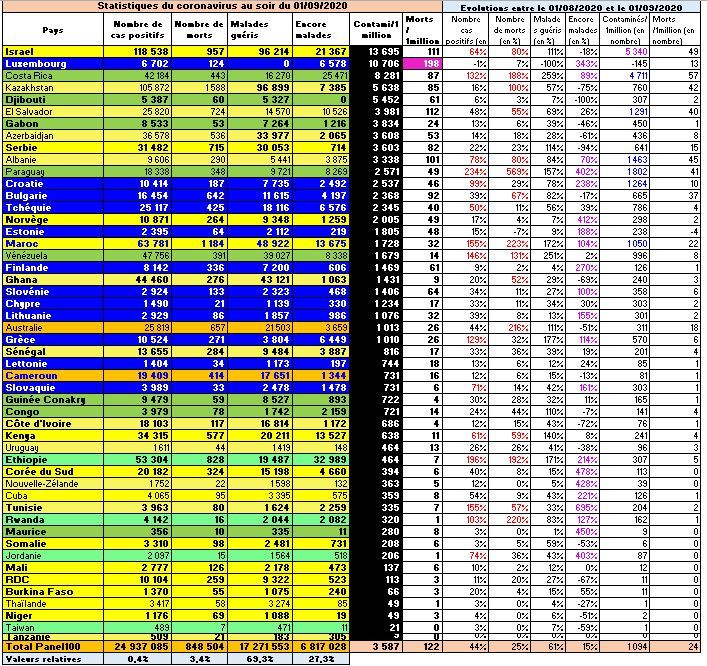Click the Burkina Faso country cell
Image resolution: width=707 pixels, height=666 pixels.
pos(53,592)
